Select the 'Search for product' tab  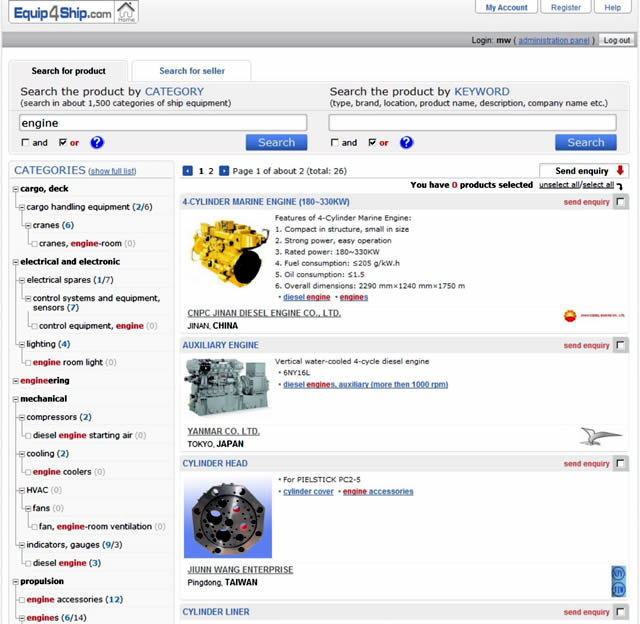pos(68,71)
